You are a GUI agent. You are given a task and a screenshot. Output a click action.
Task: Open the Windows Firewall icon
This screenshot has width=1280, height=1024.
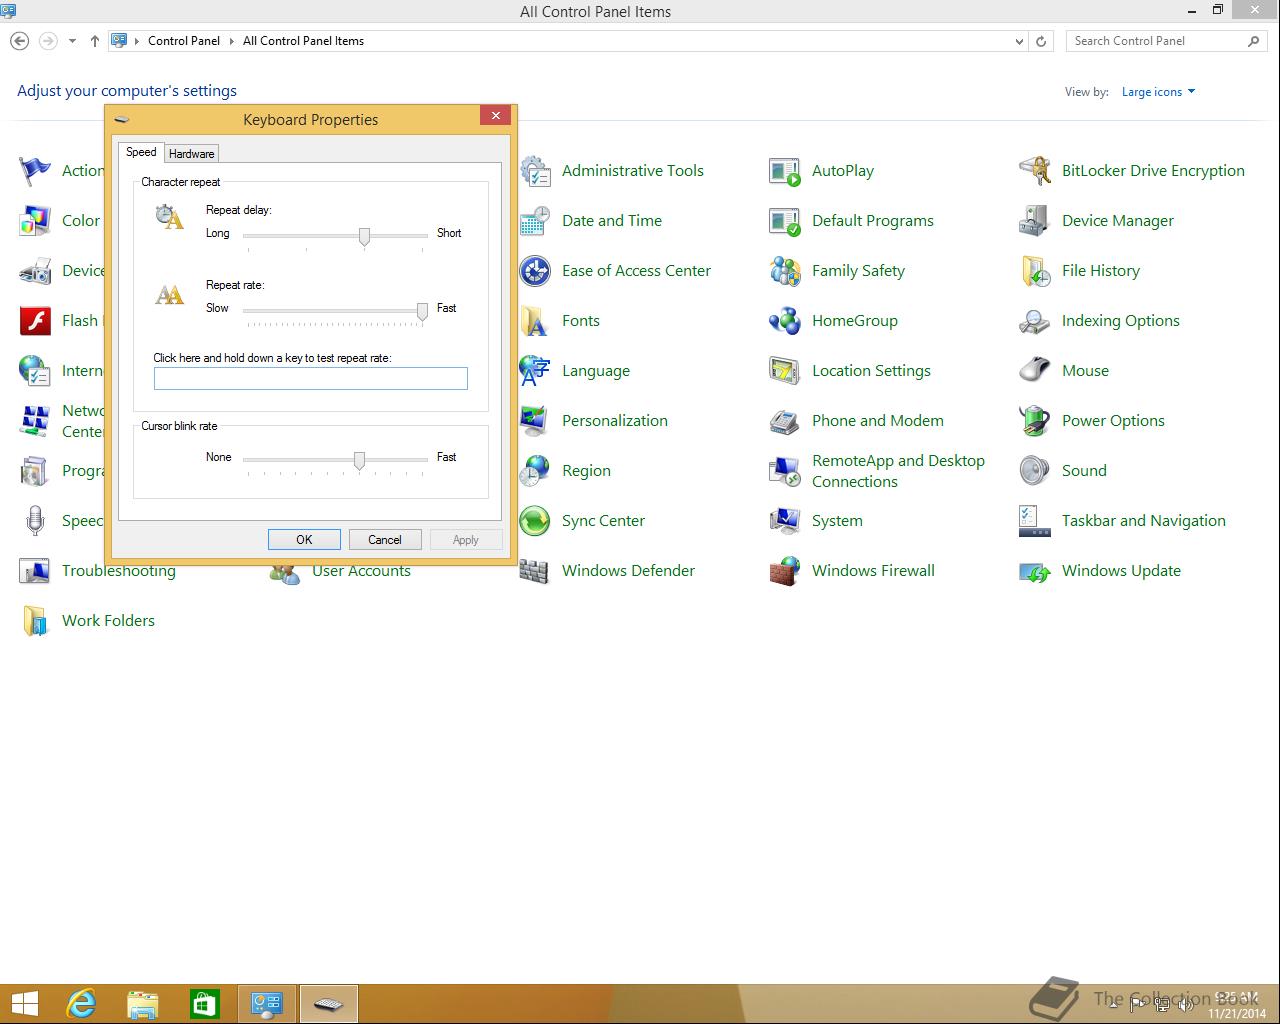coord(785,571)
